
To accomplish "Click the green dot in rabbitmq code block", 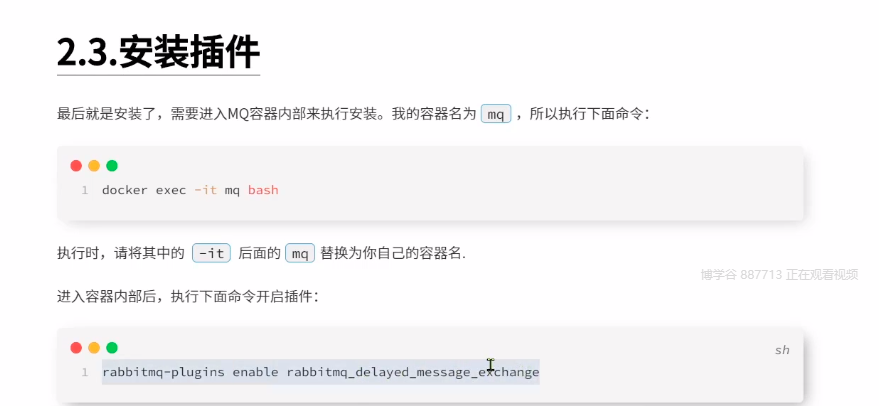I will point(112,348).
